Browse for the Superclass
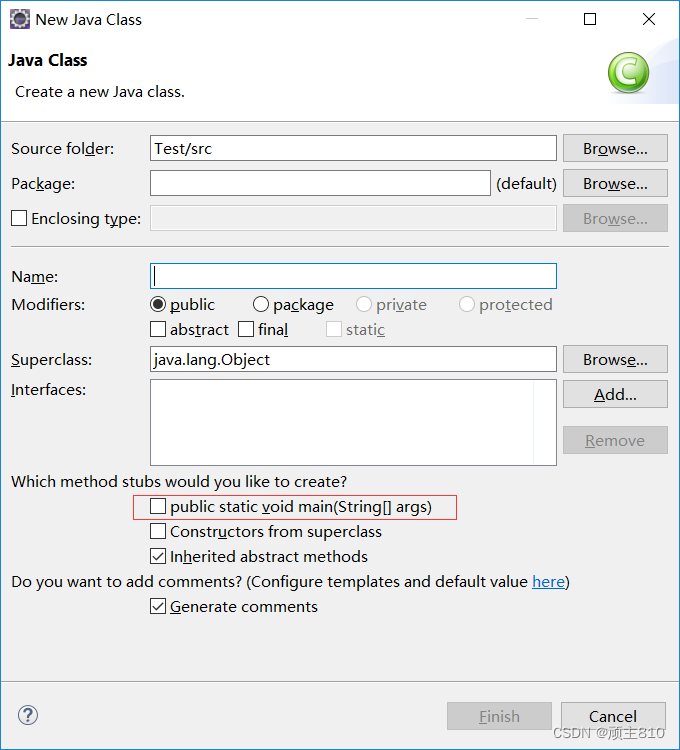Image resolution: width=680 pixels, height=750 pixels. [x=615, y=359]
